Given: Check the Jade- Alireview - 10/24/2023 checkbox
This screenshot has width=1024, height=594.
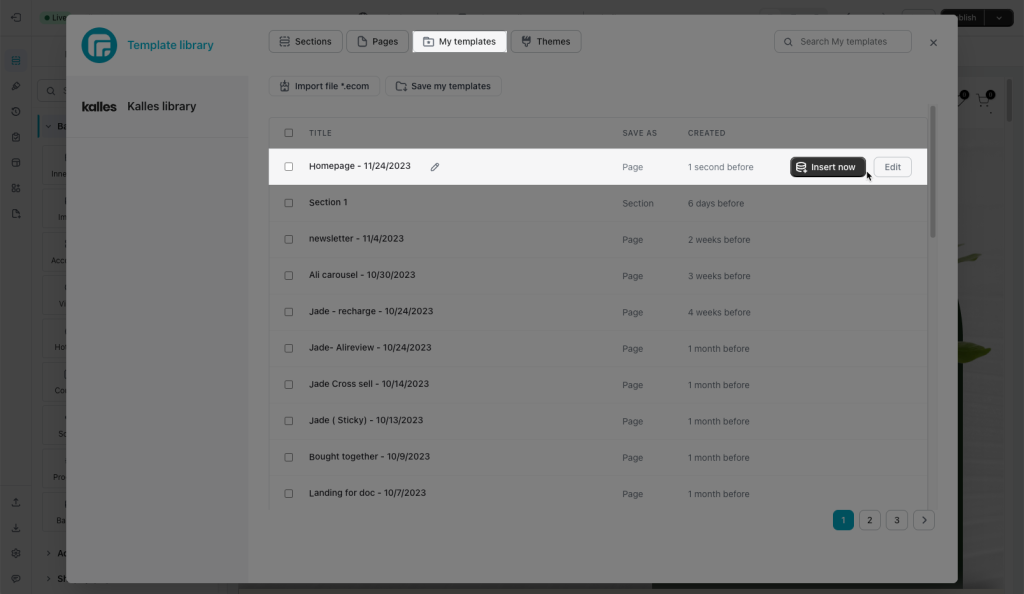Looking at the screenshot, I should 289,349.
